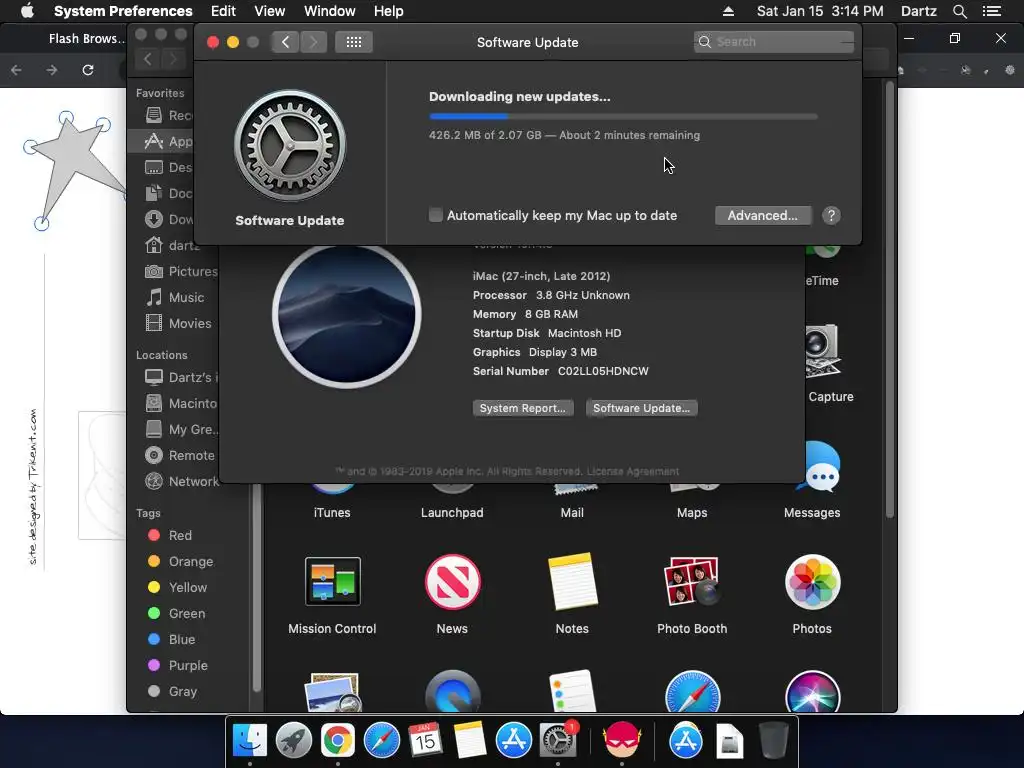Open the Flash browser icon in Dock
The width and height of the screenshot is (1024, 768).
click(x=622, y=741)
